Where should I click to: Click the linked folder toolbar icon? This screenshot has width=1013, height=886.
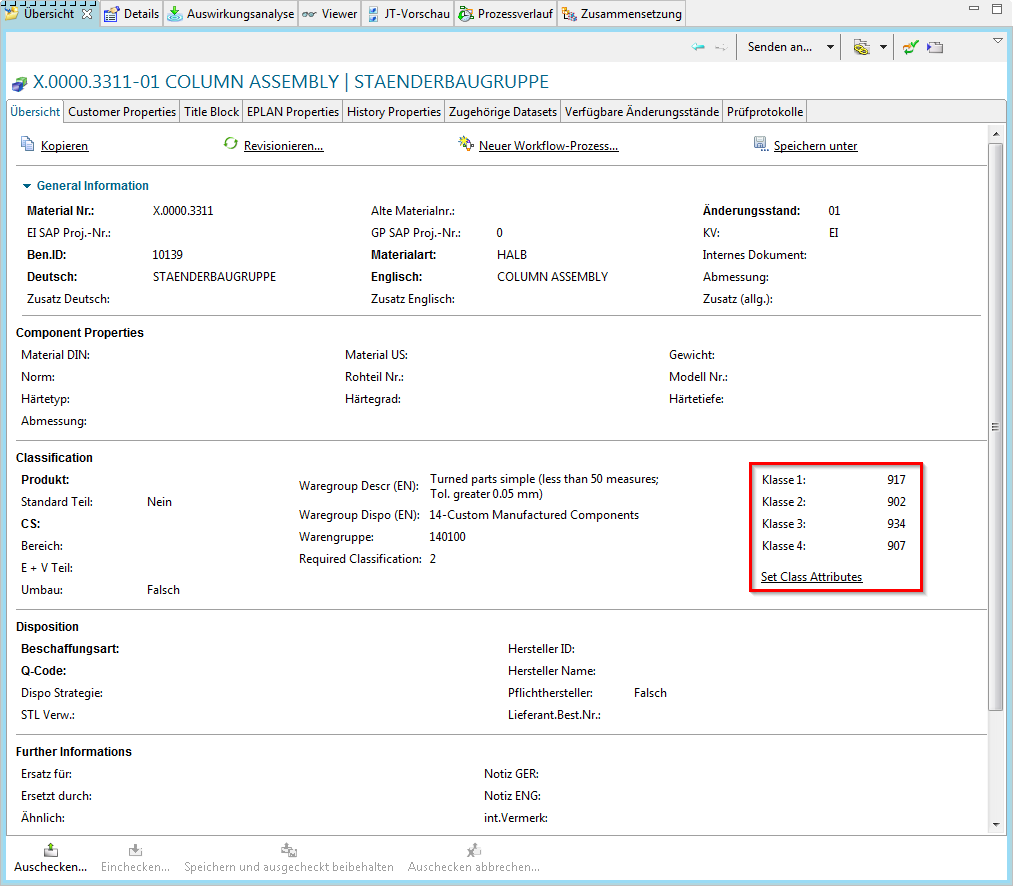coord(860,48)
